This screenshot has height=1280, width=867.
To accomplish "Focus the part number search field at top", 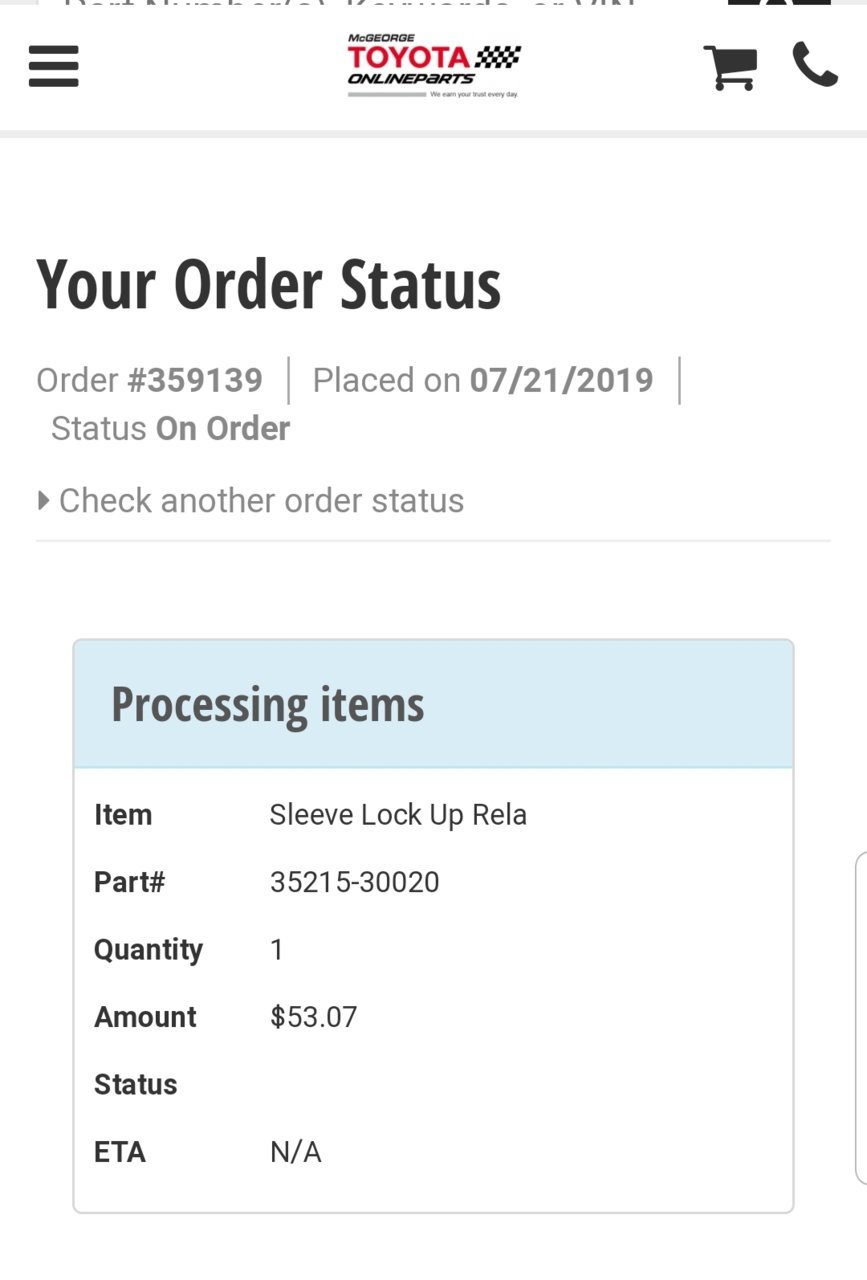I will coord(380,3).
